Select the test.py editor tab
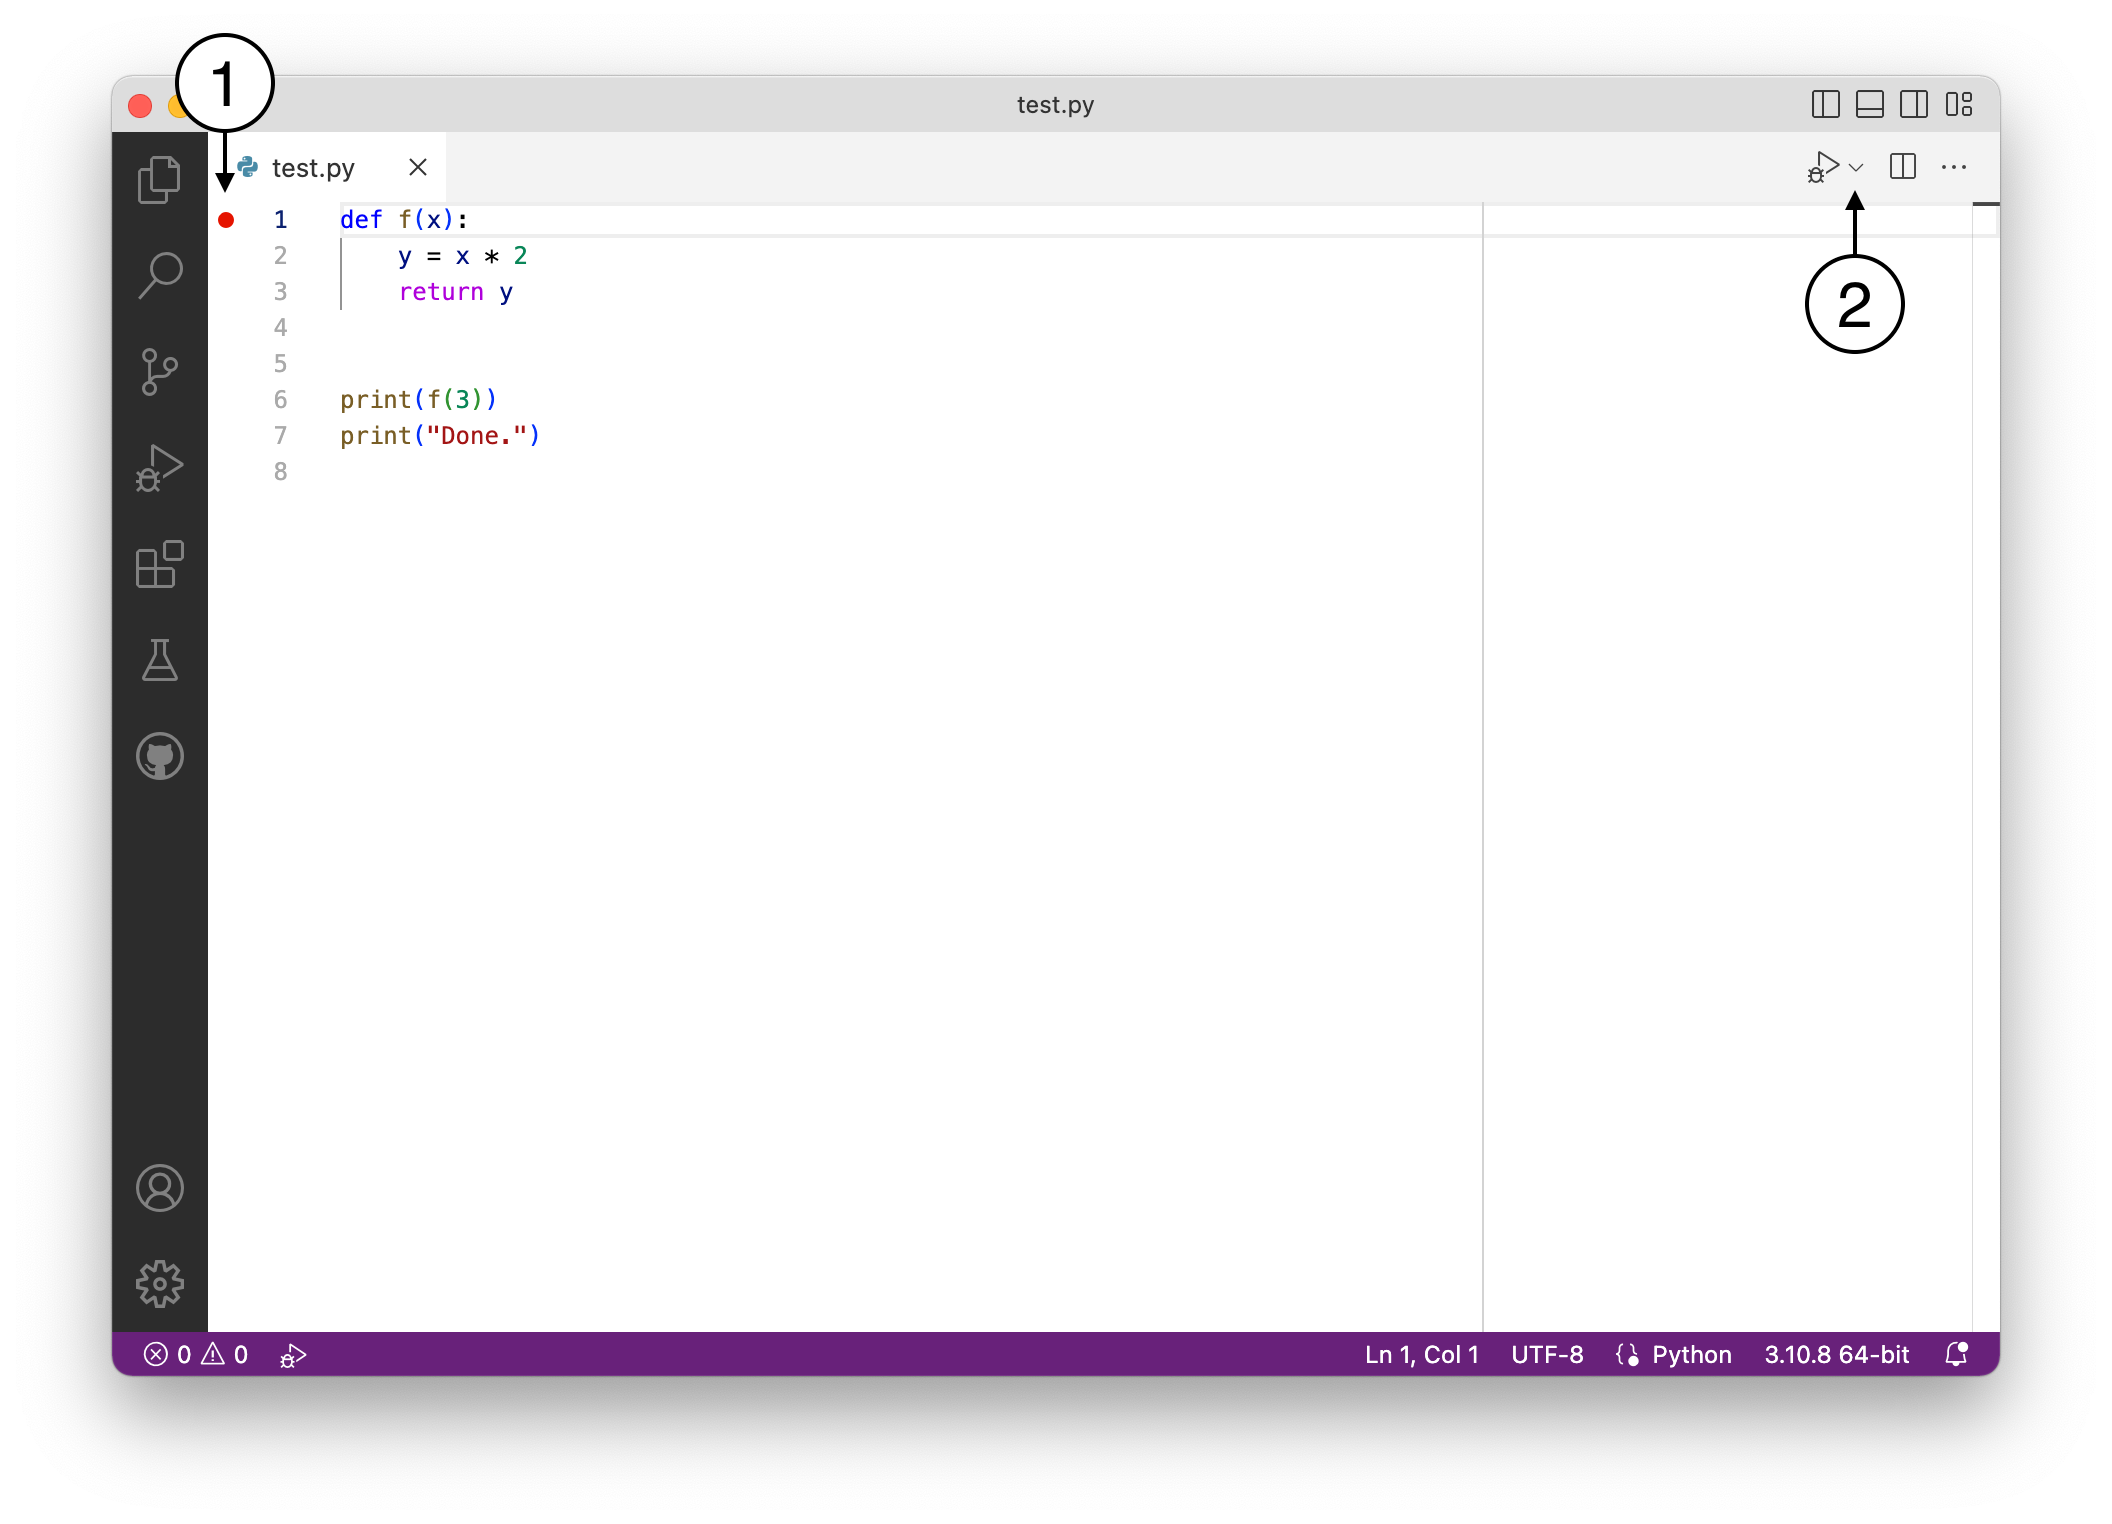2112x1524 pixels. click(313, 168)
